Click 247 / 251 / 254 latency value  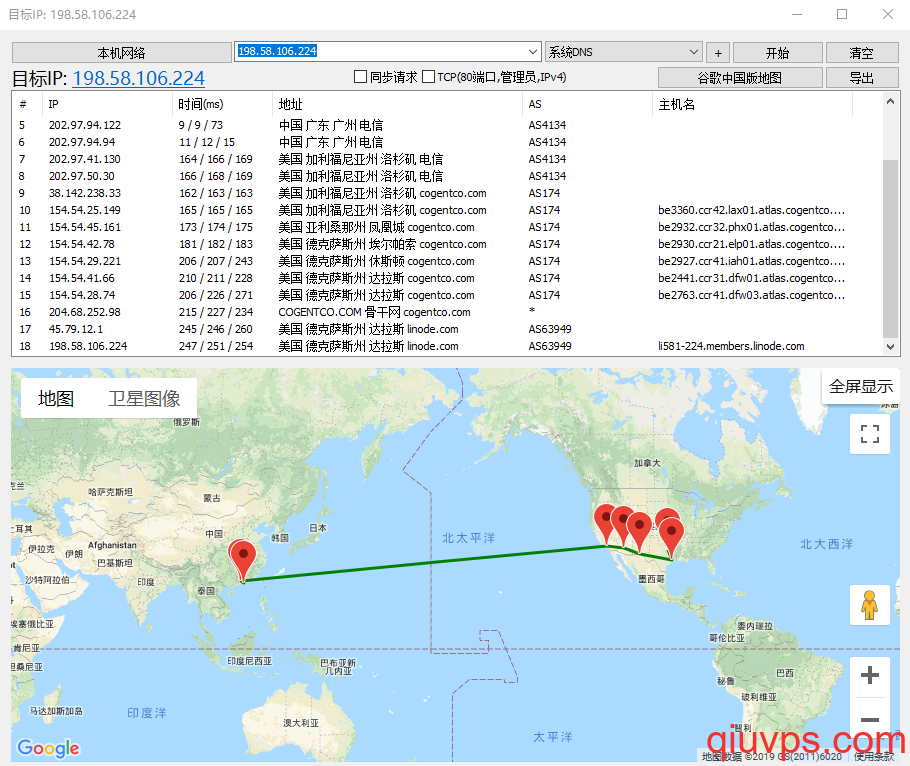coord(216,346)
